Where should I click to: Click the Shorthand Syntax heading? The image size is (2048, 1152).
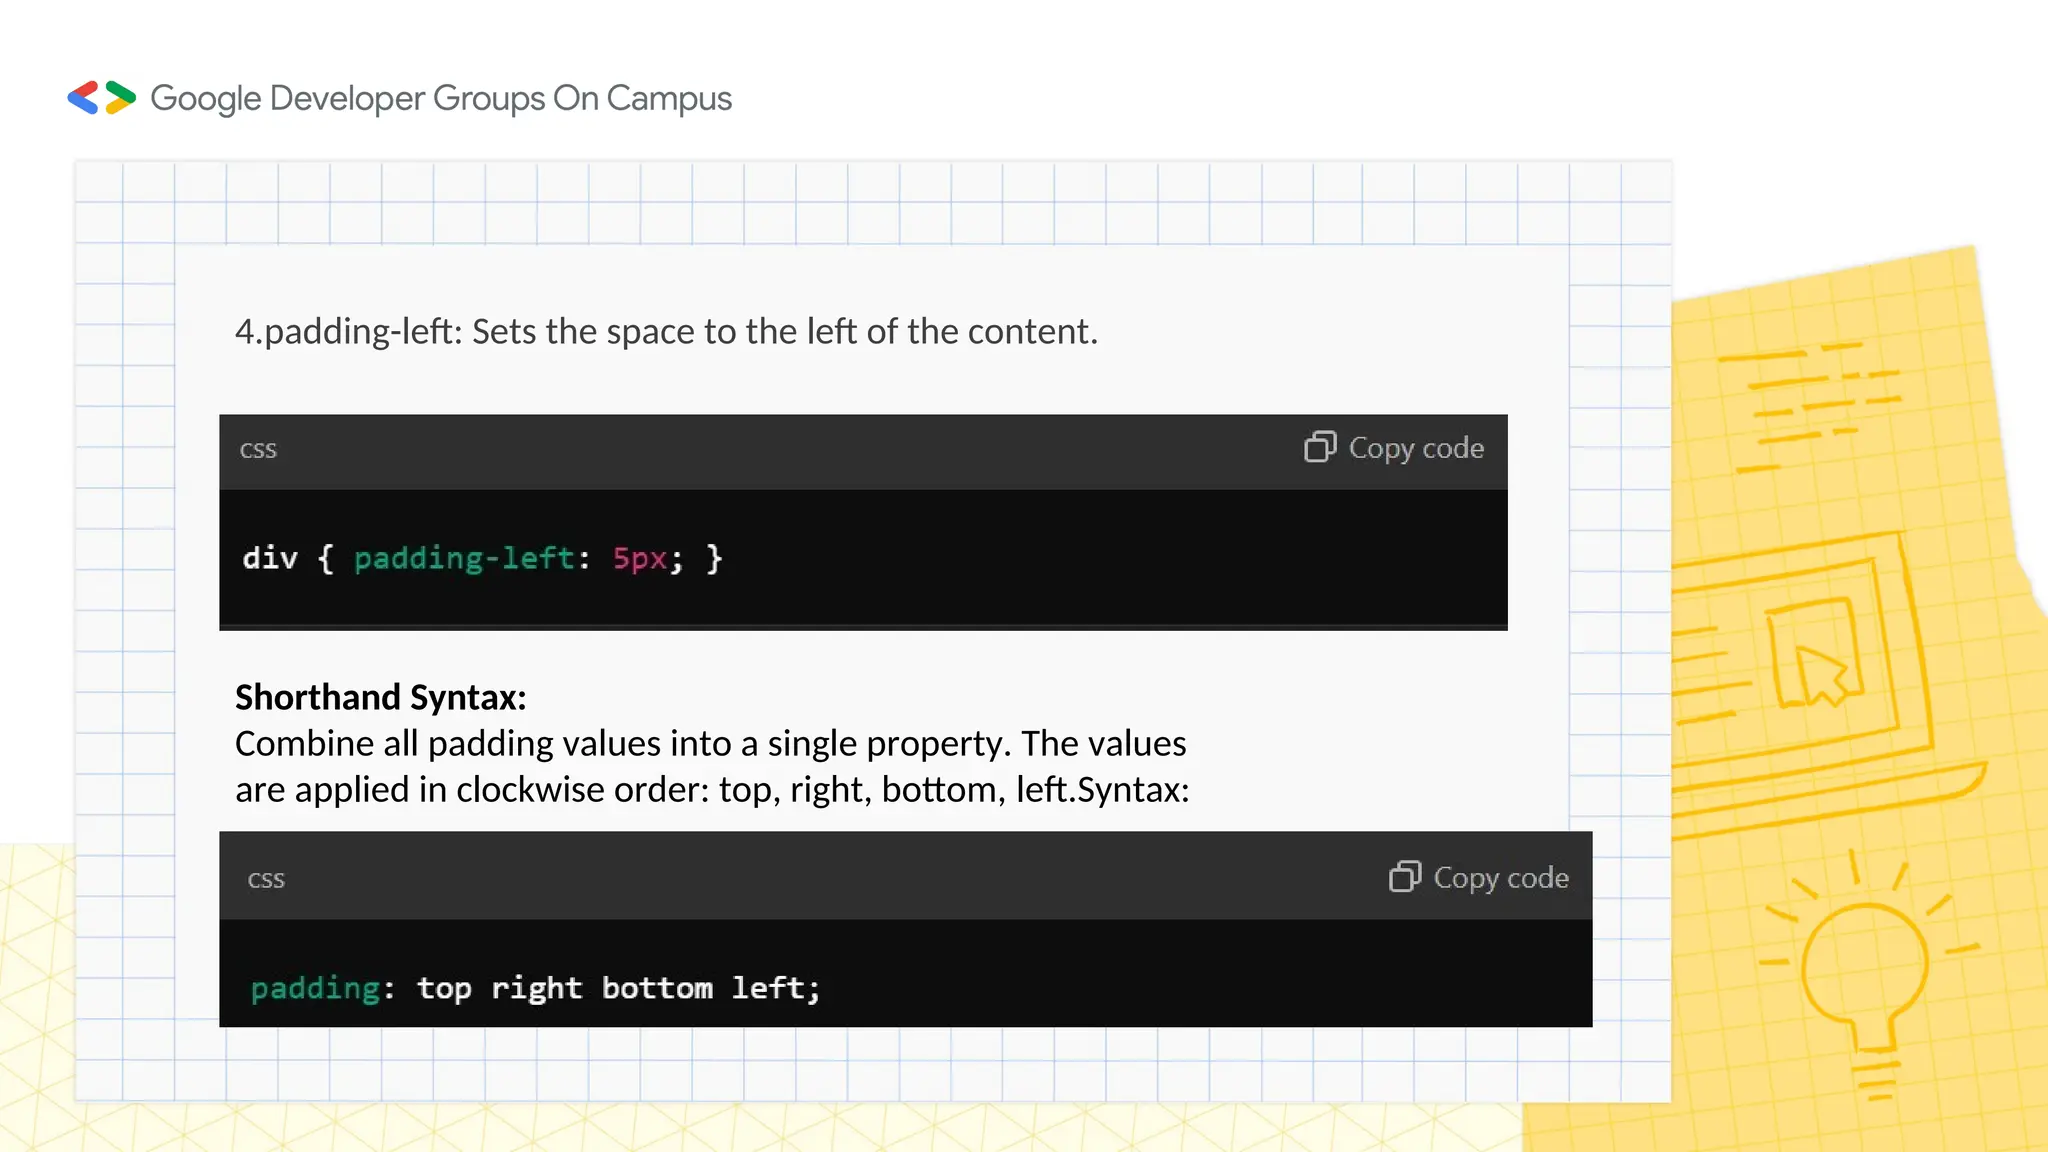[380, 697]
